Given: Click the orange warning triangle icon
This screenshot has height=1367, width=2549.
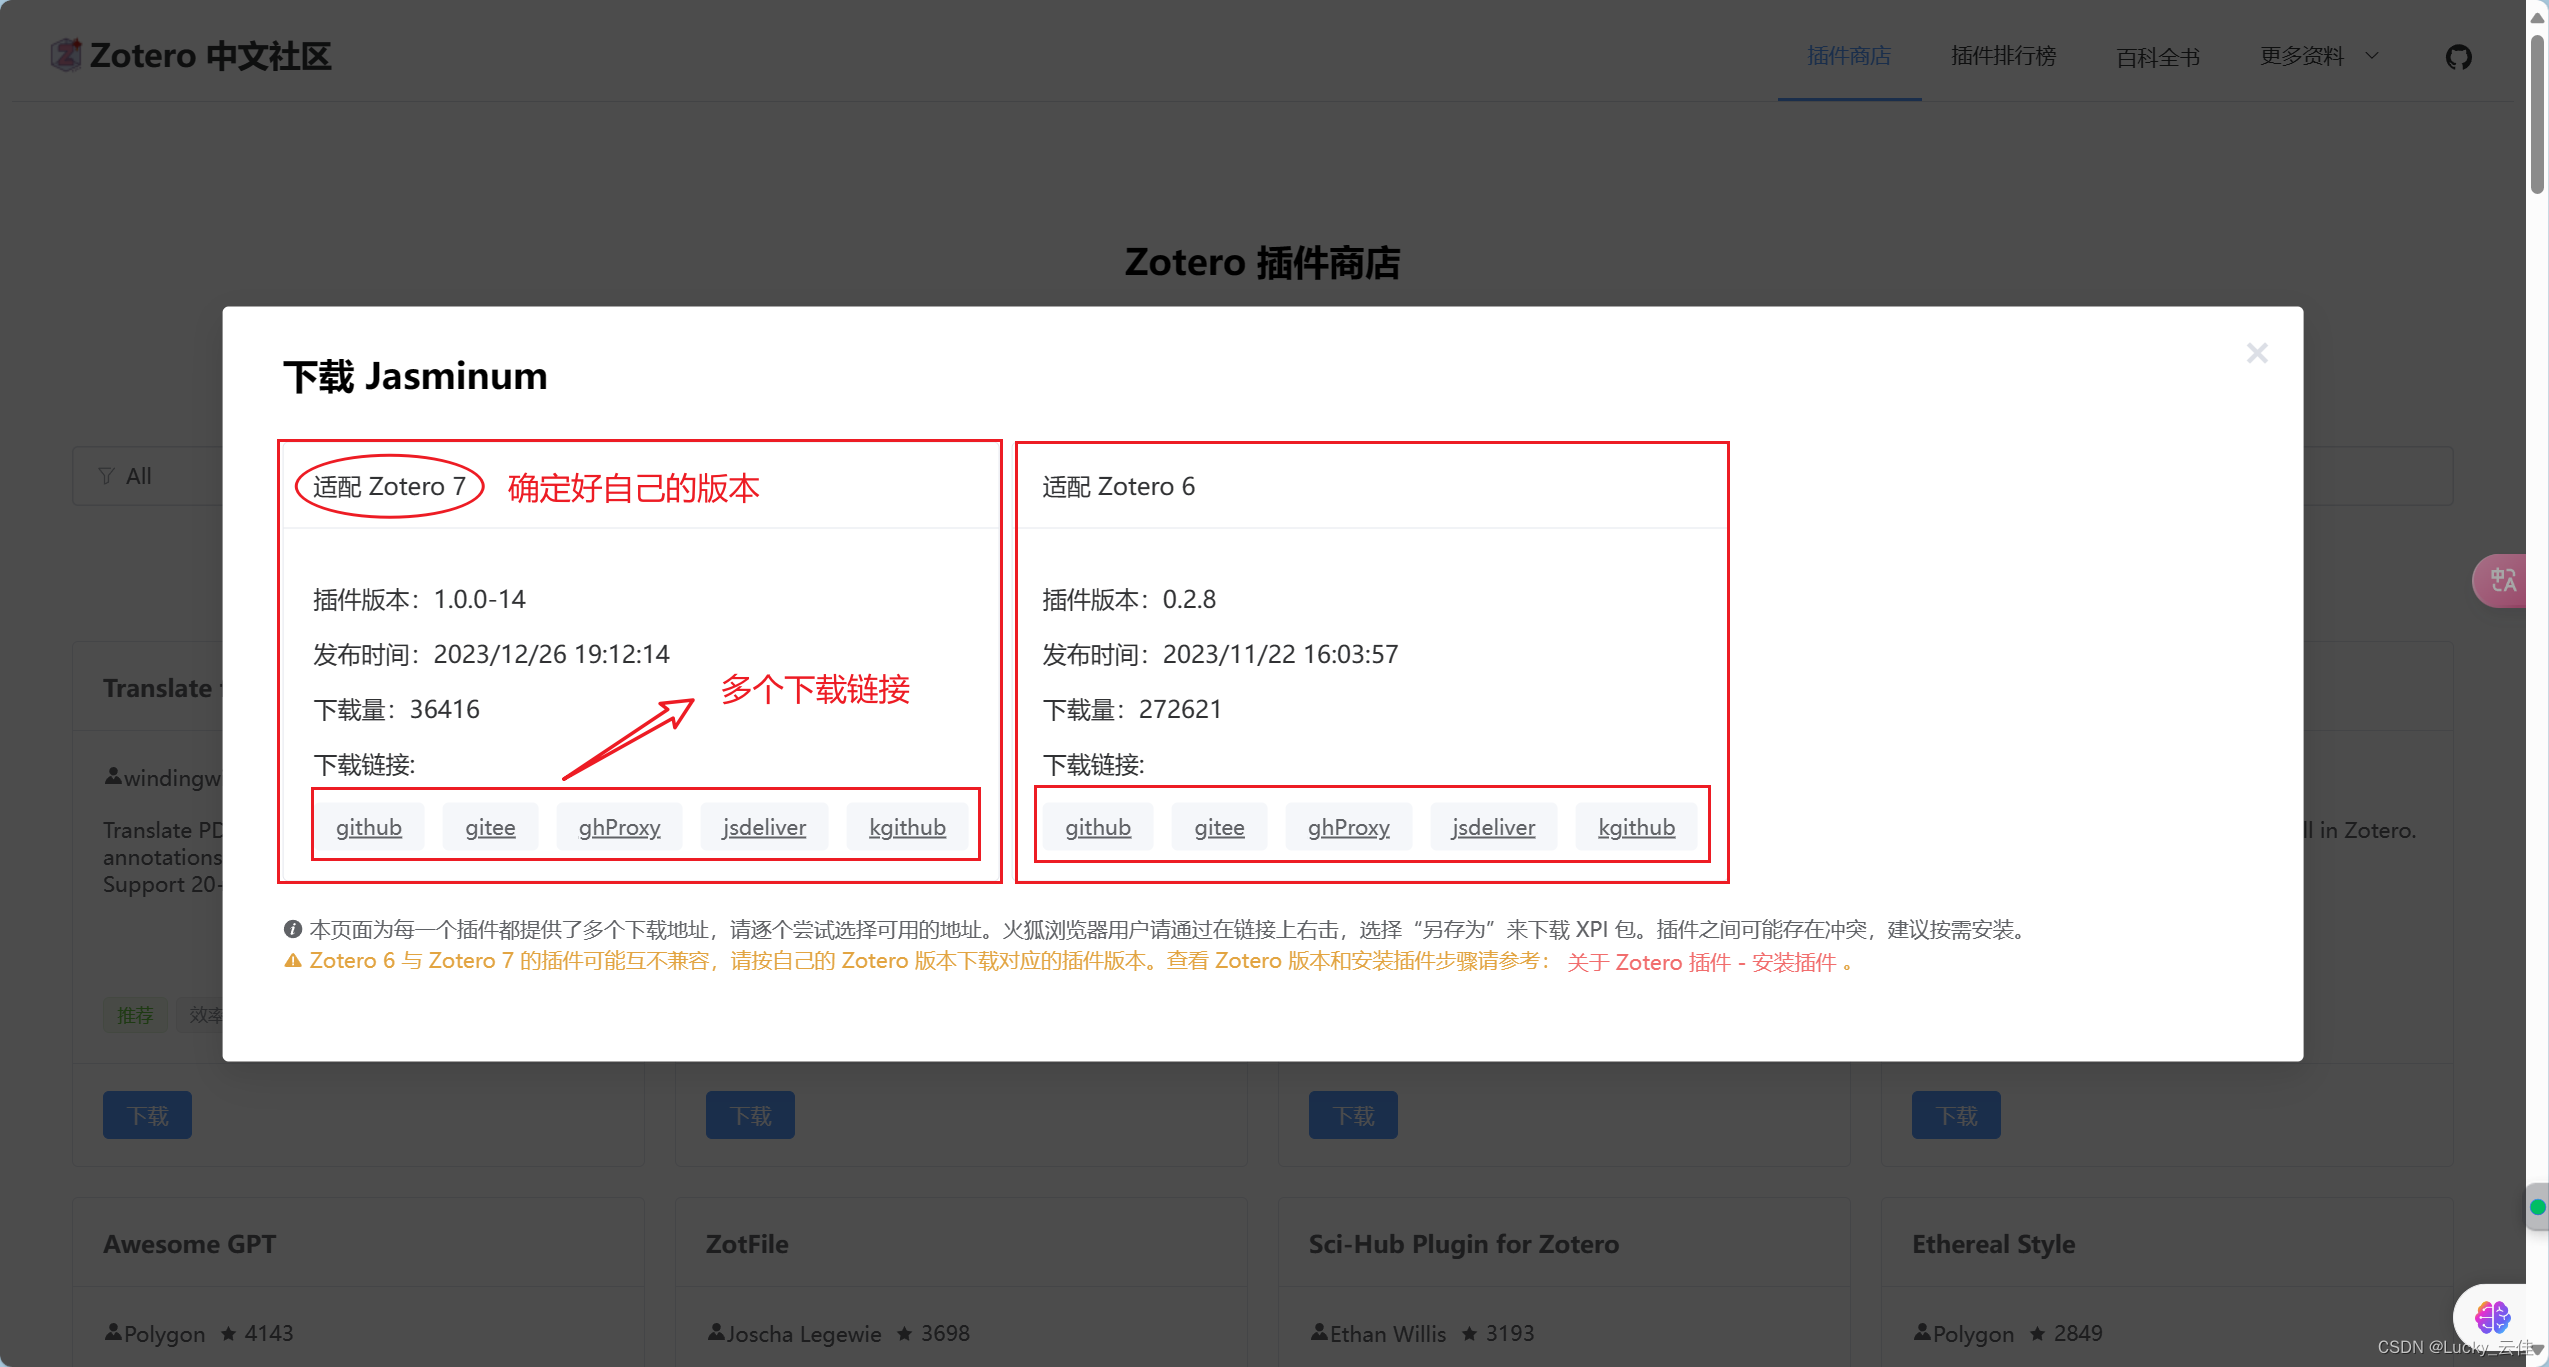Looking at the screenshot, I should 292,961.
